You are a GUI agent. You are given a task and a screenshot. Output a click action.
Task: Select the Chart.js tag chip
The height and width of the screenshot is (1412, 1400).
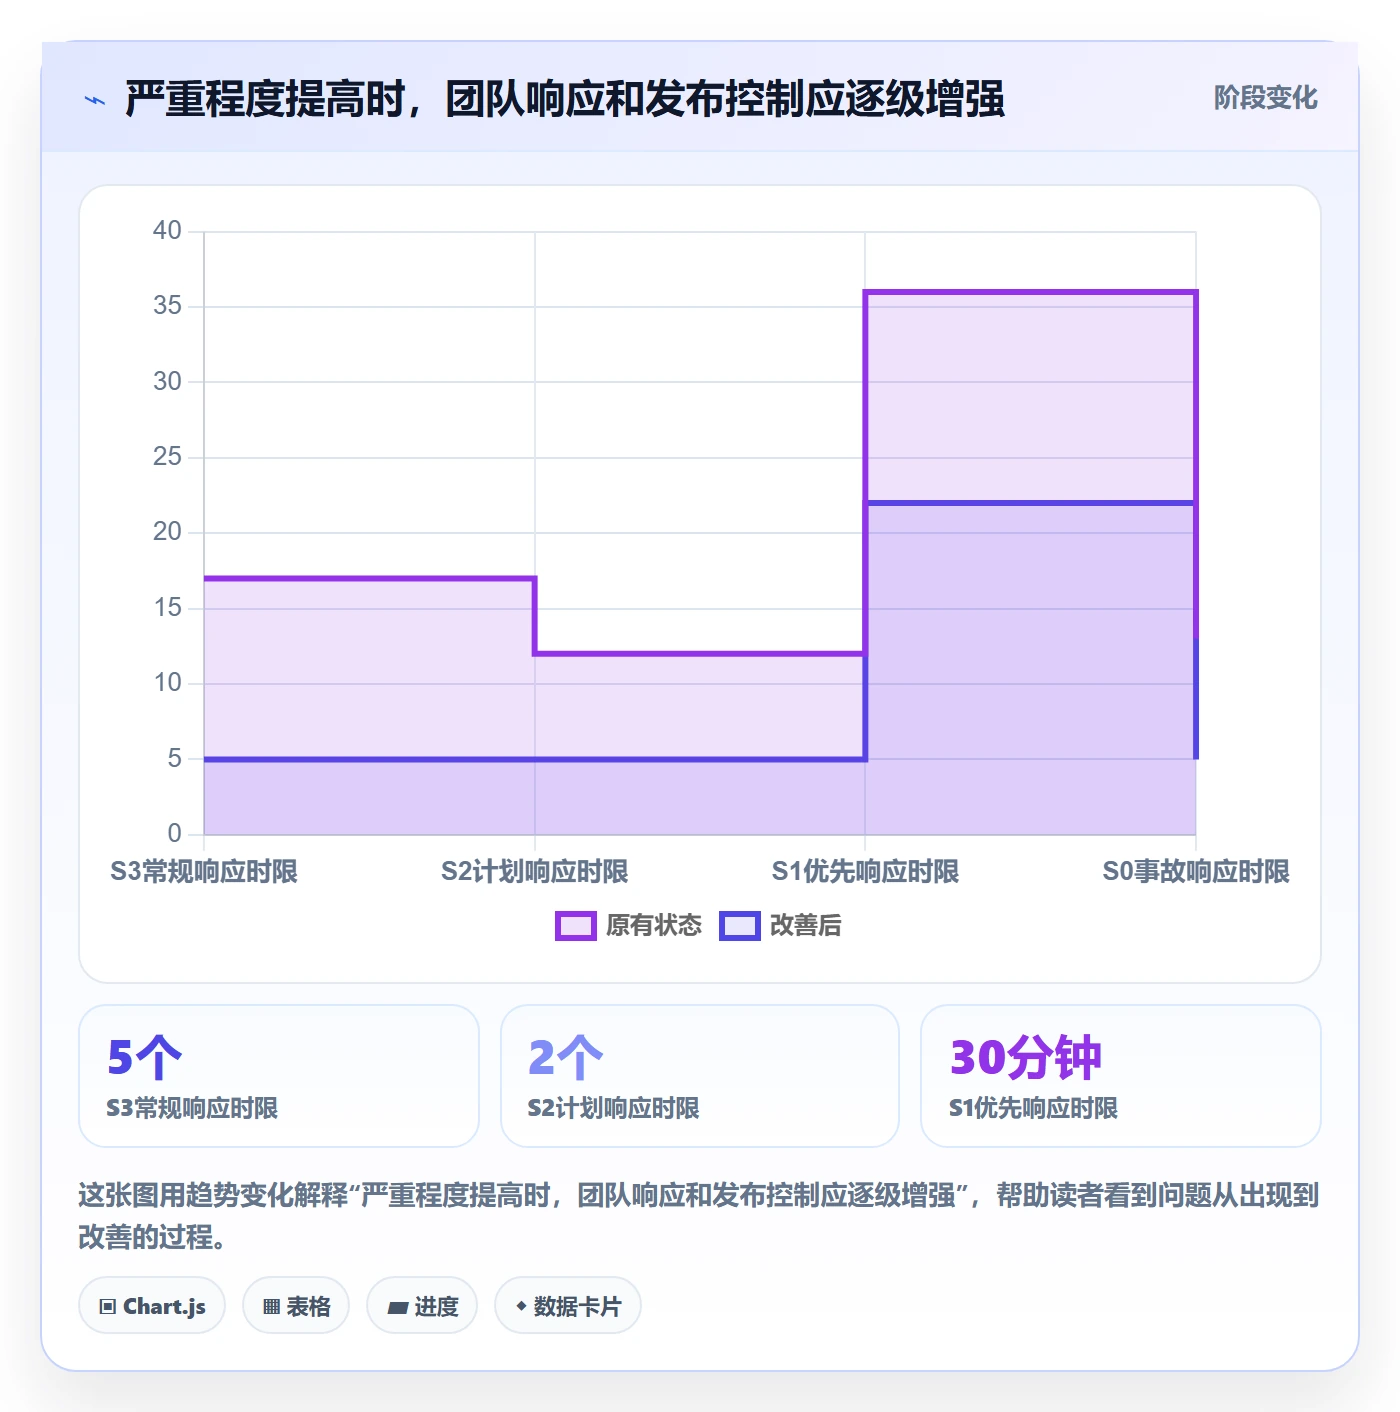click(x=152, y=1306)
